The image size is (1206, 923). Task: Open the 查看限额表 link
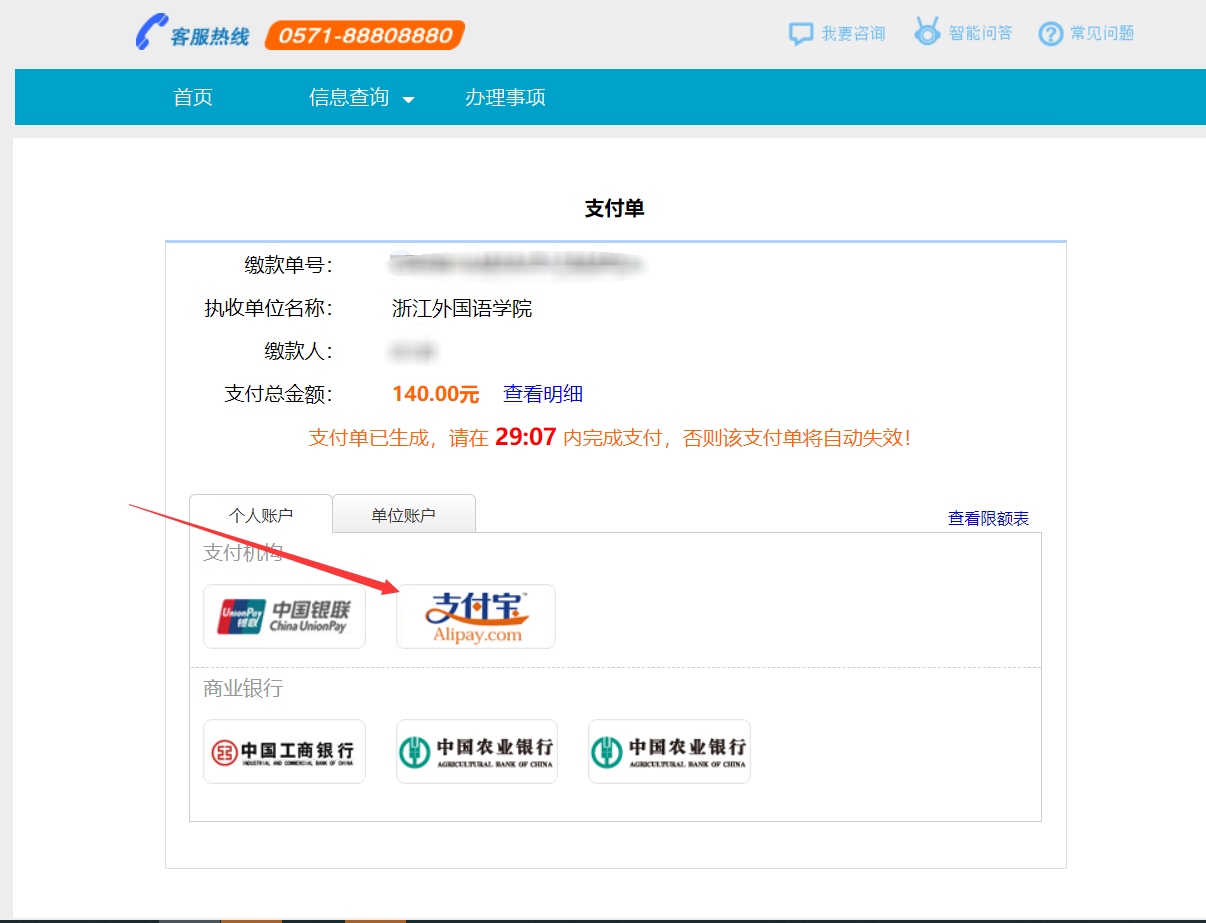(x=988, y=518)
